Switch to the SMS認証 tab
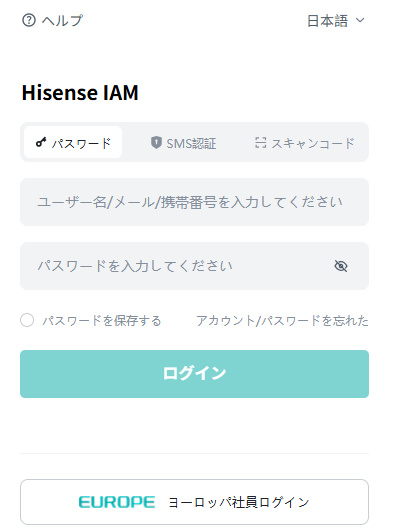Image resolution: width=394 pixels, height=531 pixels. pyautogui.click(x=183, y=143)
